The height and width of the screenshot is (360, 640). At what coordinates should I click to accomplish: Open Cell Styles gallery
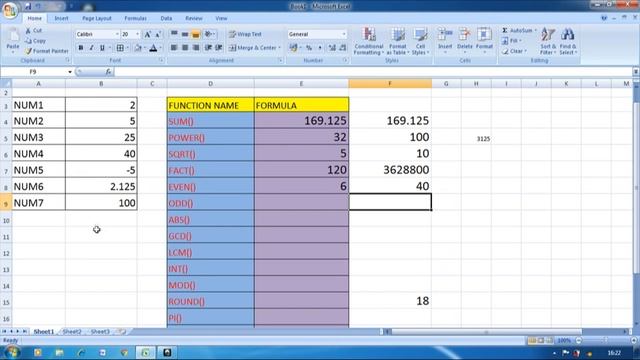420,41
